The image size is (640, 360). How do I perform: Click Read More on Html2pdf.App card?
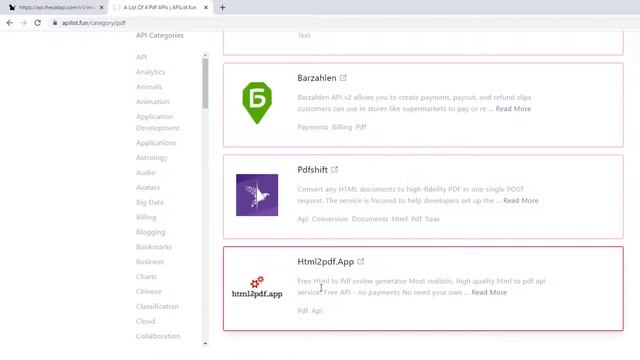(x=489, y=292)
